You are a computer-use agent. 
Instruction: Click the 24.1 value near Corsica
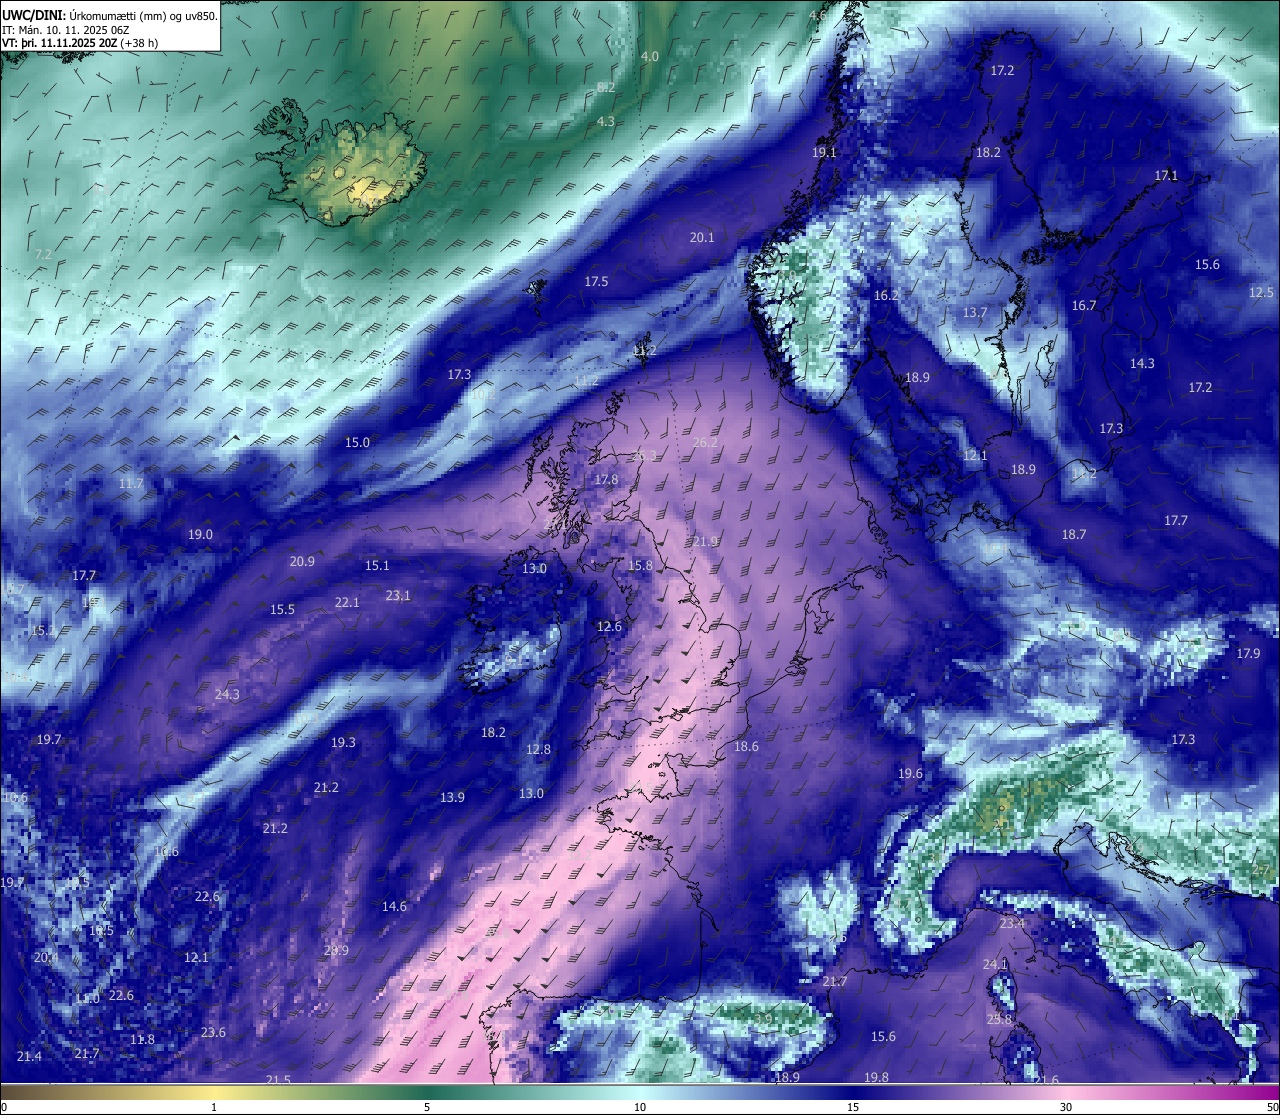995,964
